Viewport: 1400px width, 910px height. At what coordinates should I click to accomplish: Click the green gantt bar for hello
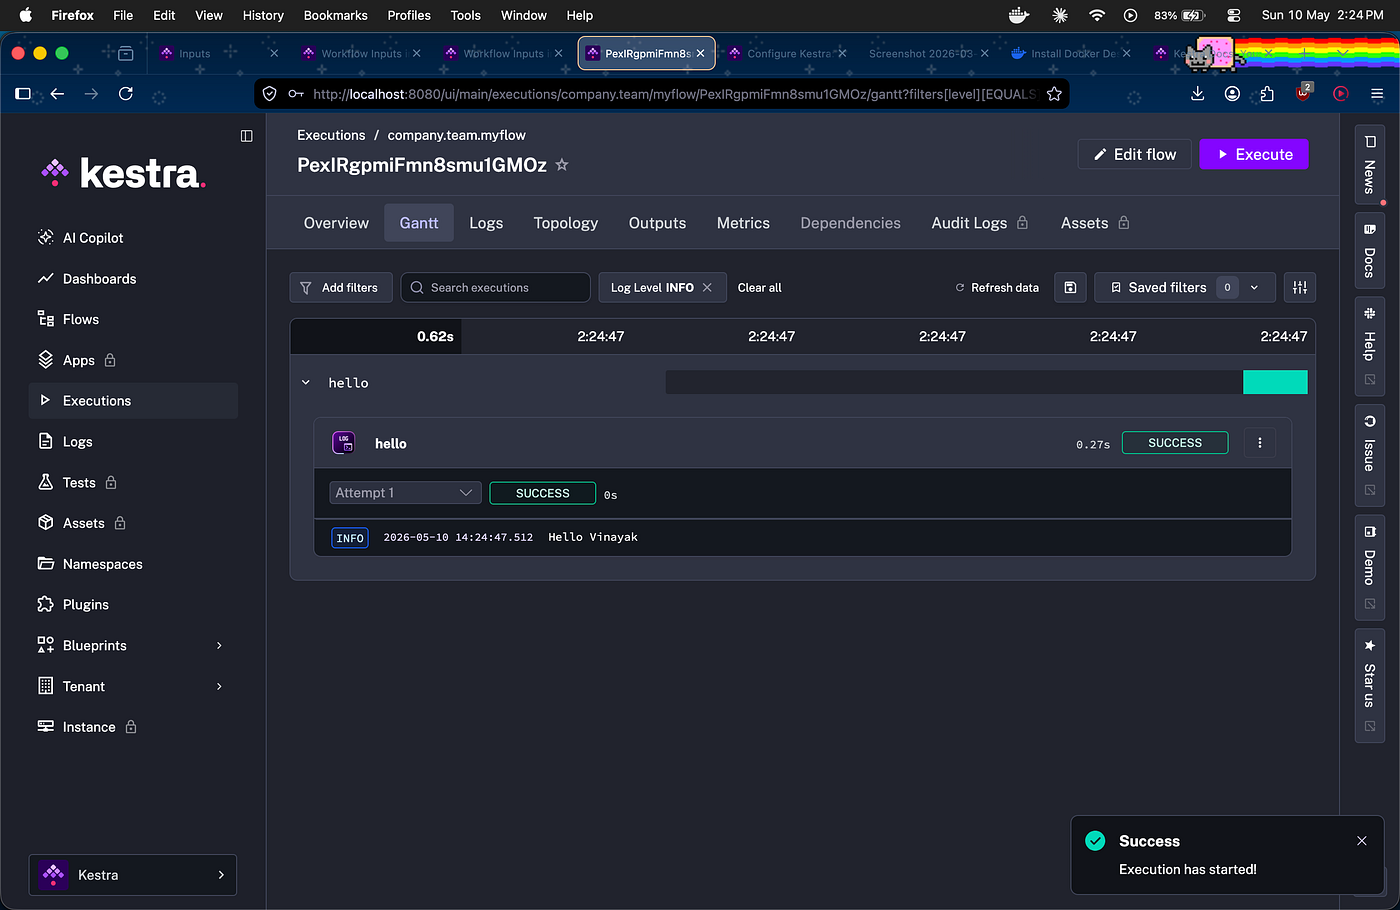(x=1275, y=382)
